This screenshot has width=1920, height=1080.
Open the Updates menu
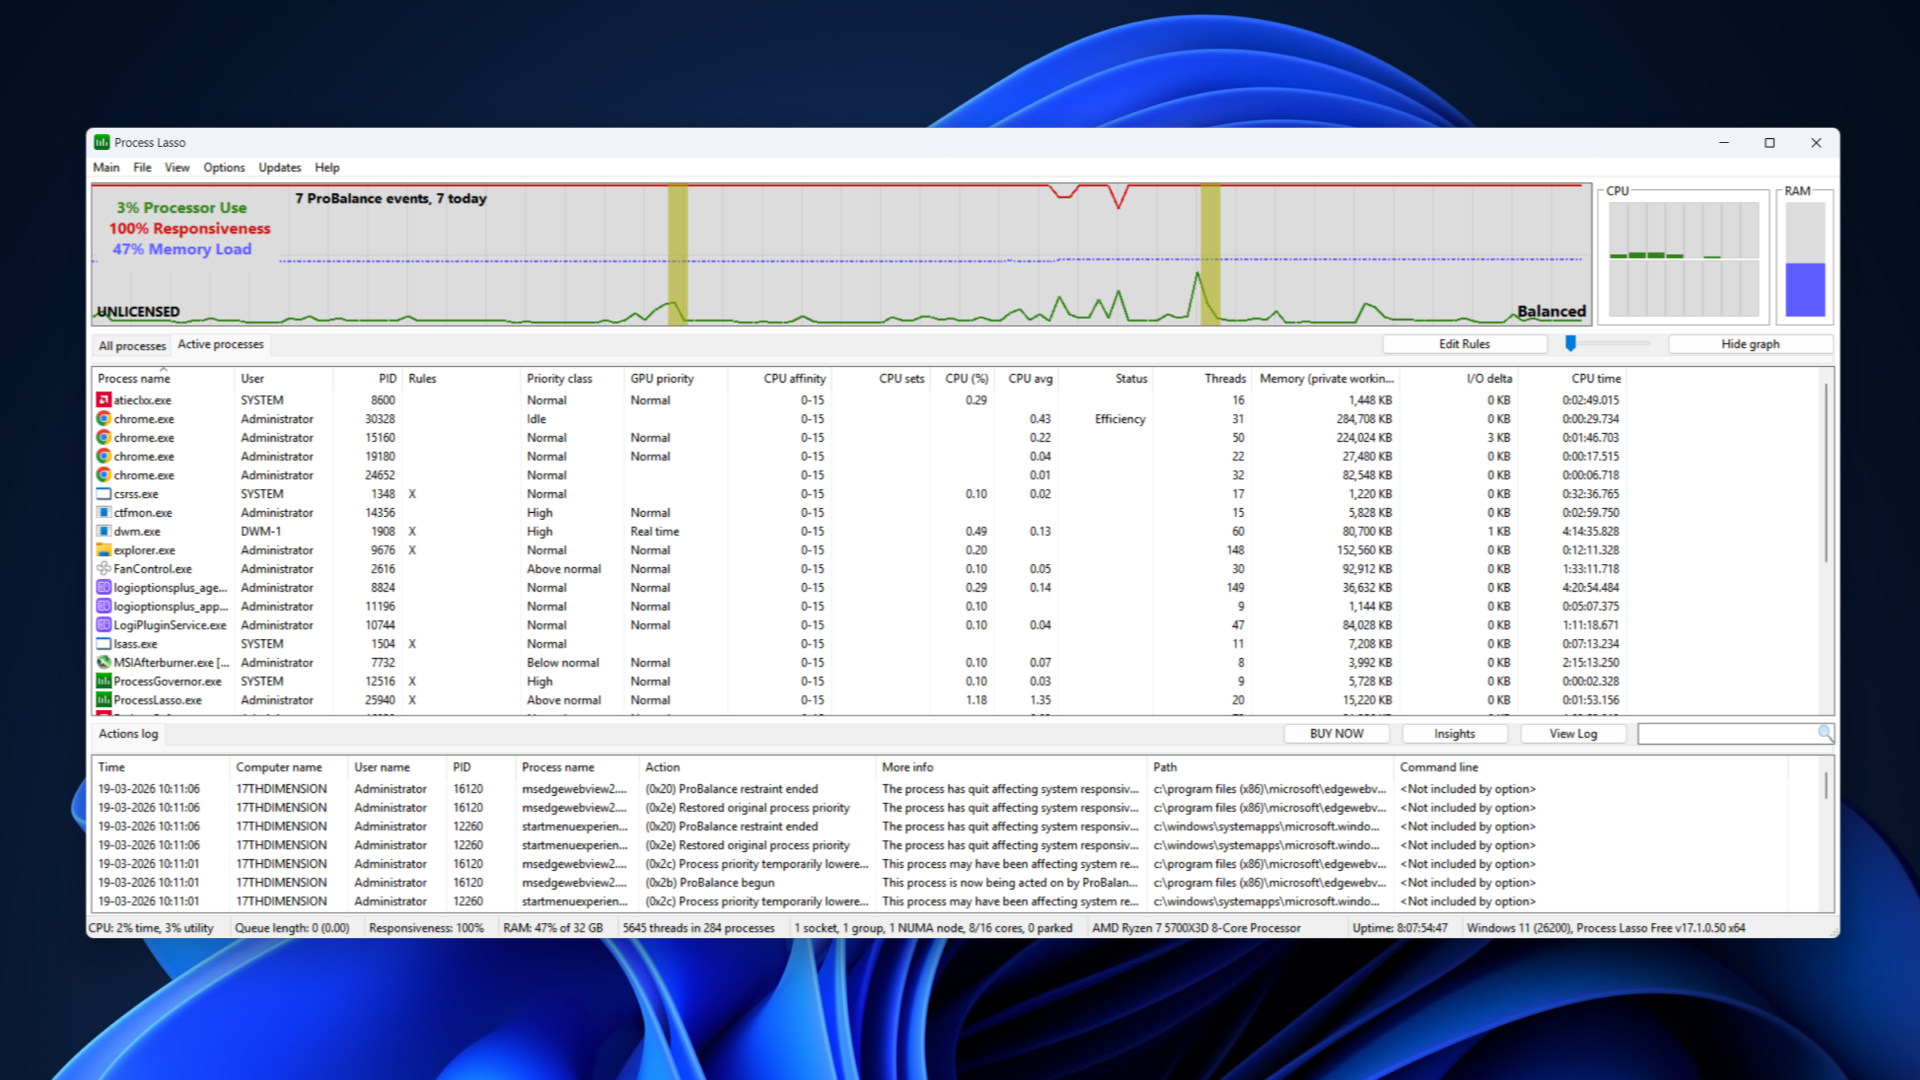[x=280, y=168]
